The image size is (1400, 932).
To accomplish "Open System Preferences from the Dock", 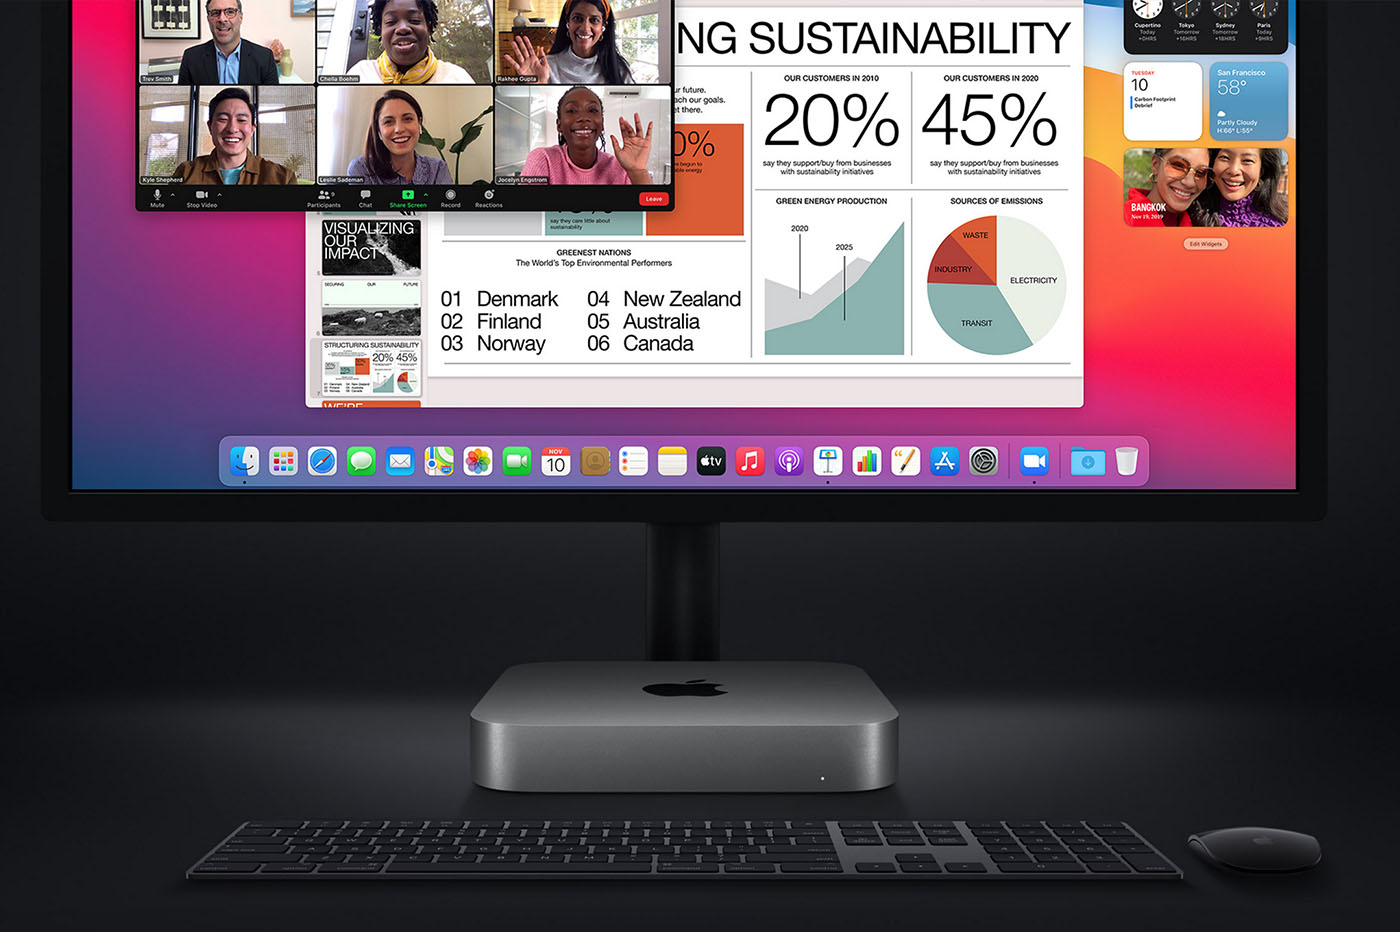I will click(984, 461).
